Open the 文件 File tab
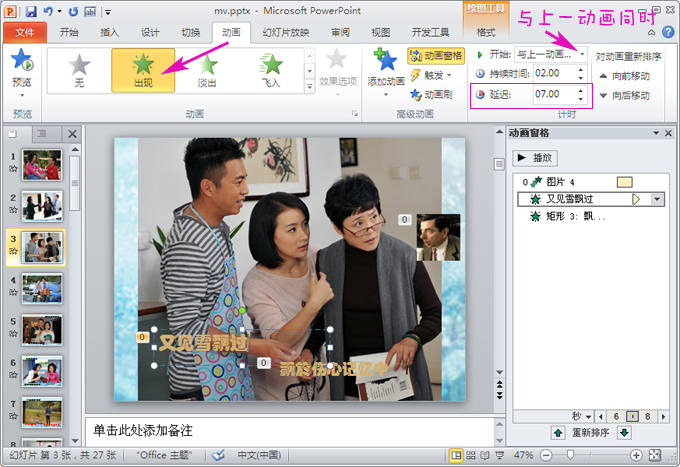The height and width of the screenshot is (467, 680). tap(24, 33)
